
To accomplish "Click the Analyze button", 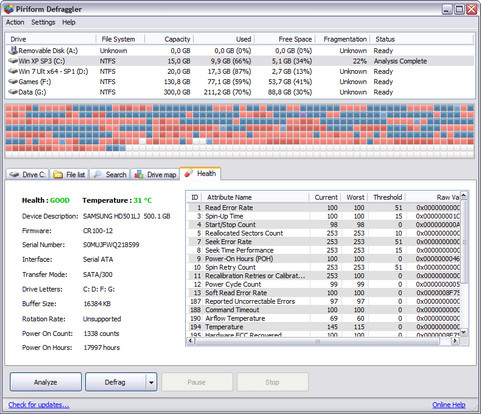I will [46, 382].
